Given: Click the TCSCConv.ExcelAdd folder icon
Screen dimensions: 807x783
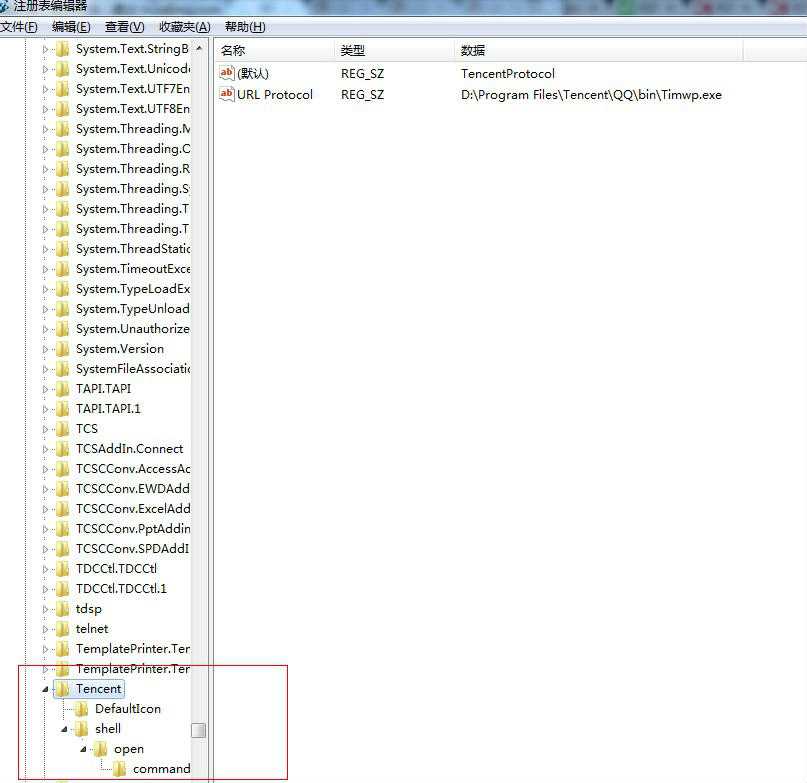Looking at the screenshot, I should pos(62,509).
